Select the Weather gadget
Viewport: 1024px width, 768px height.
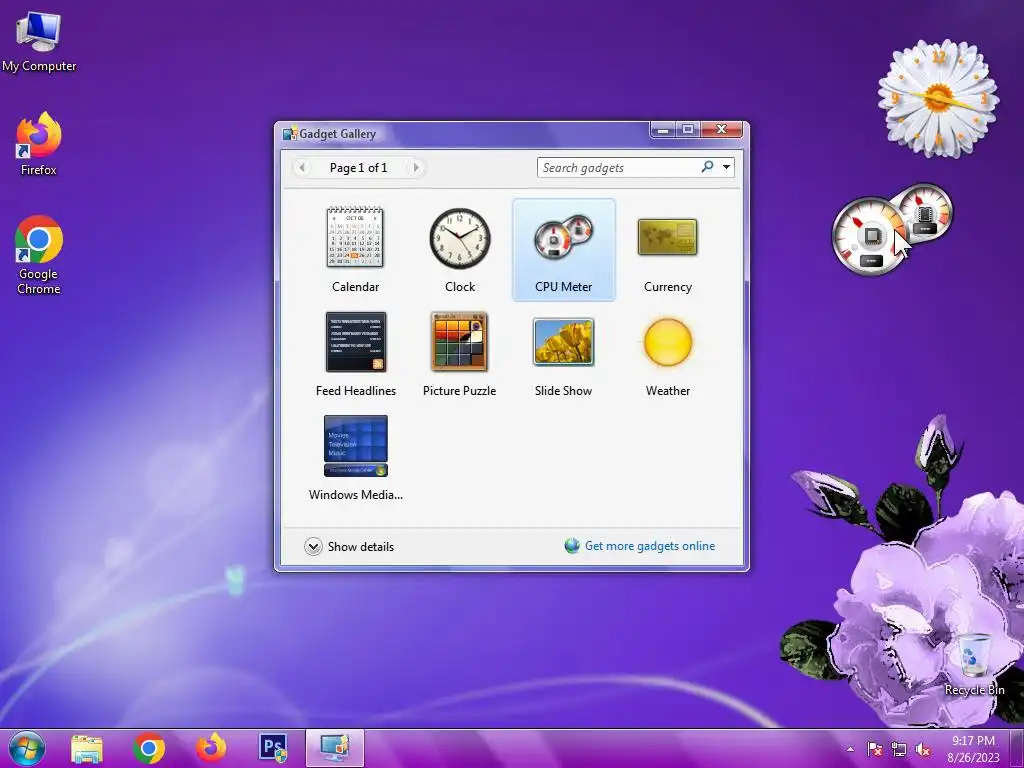pos(667,353)
